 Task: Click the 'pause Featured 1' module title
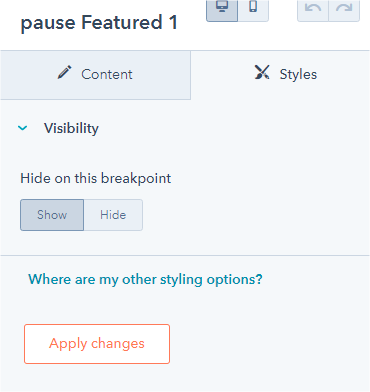(x=99, y=23)
